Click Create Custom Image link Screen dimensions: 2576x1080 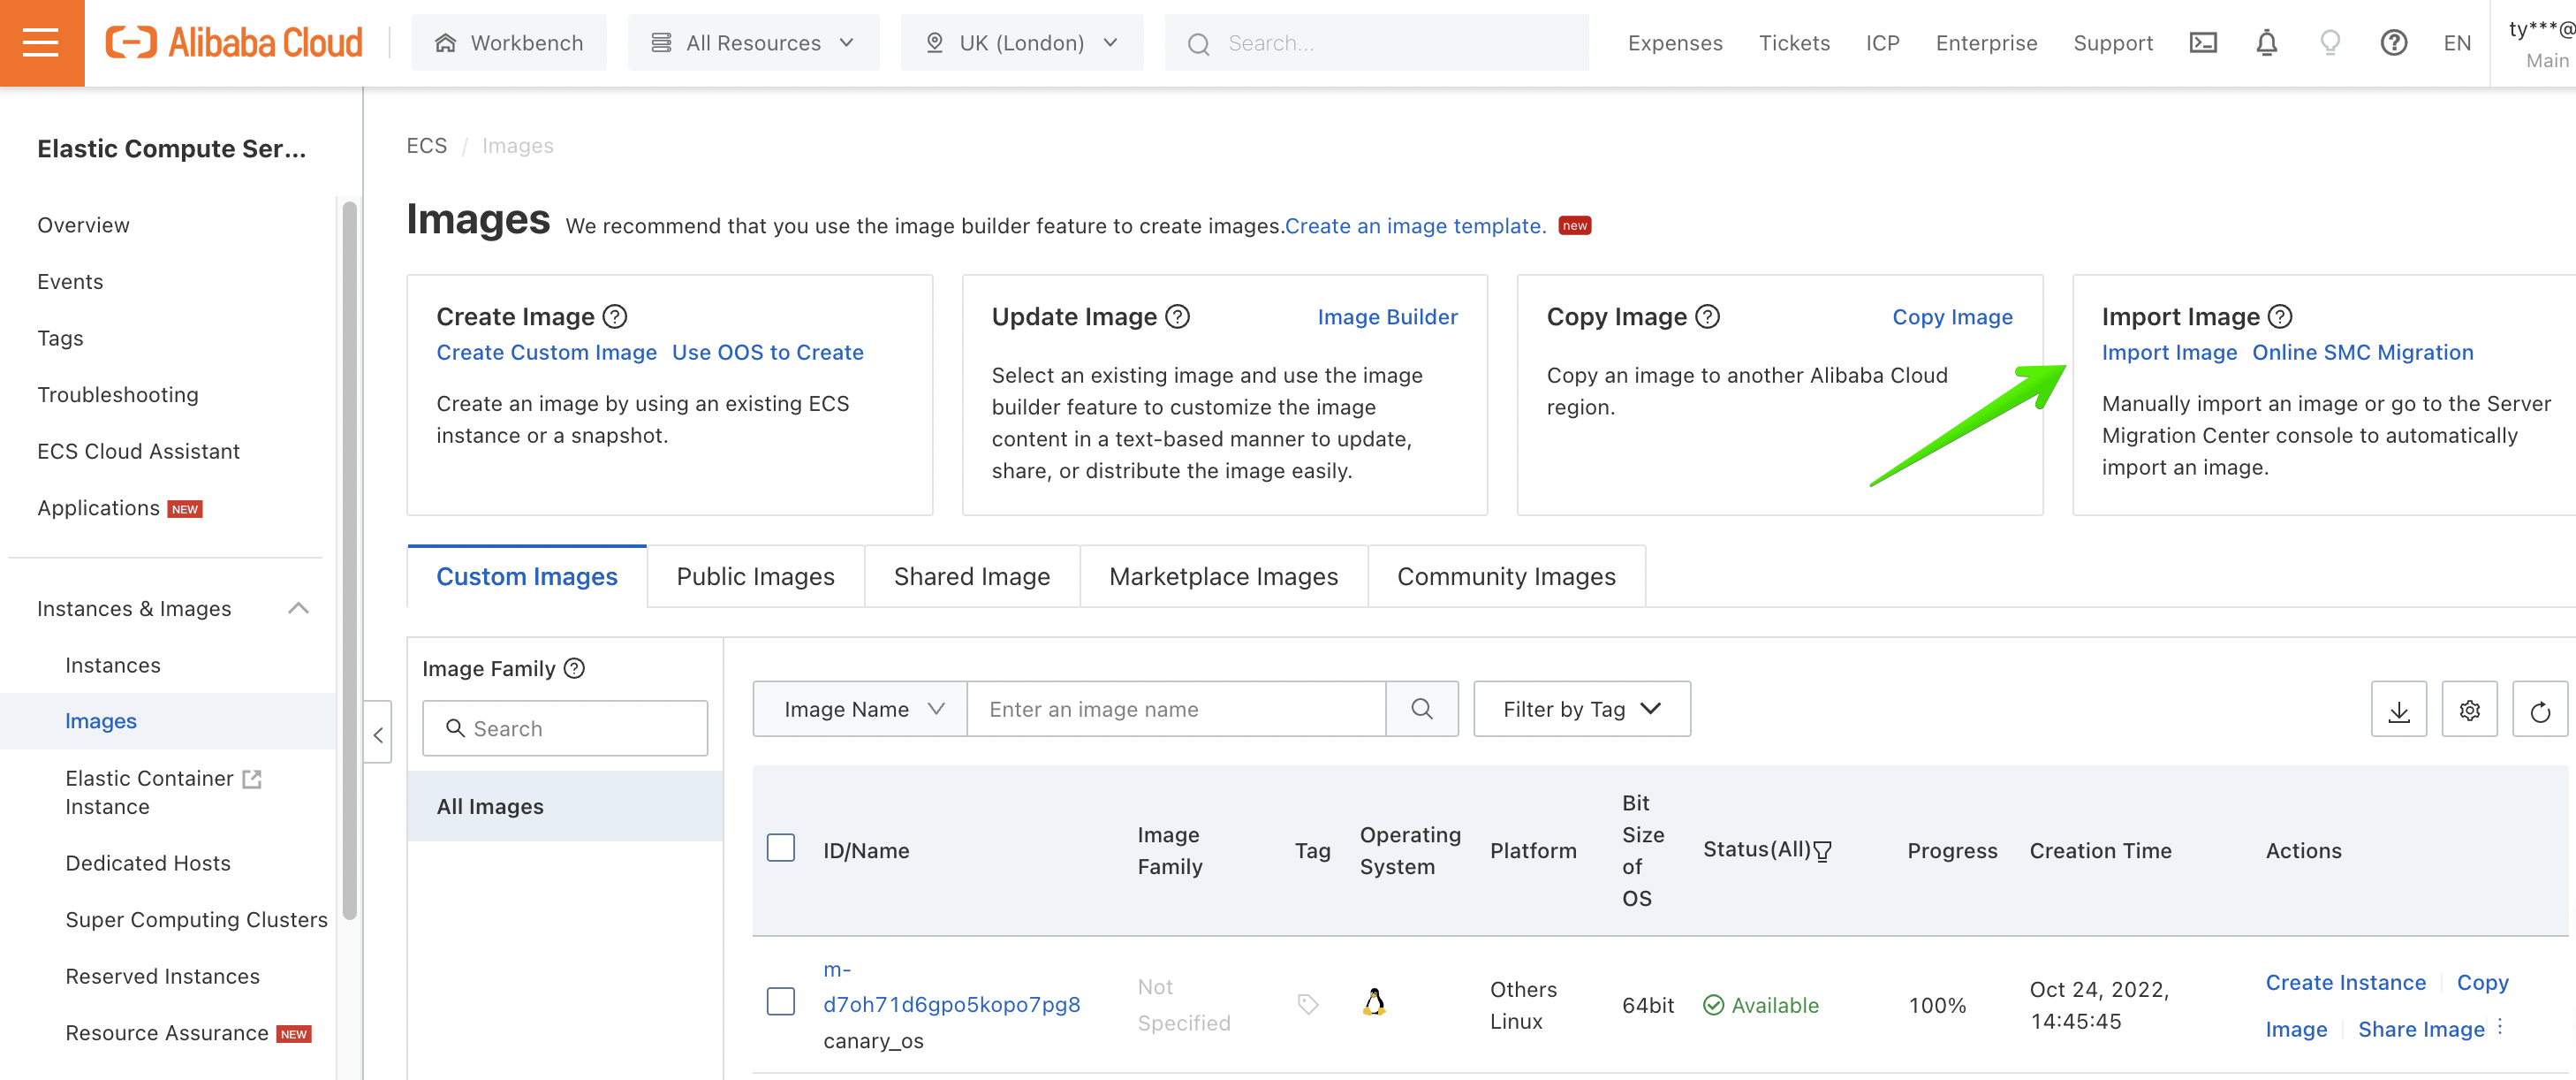pos(546,352)
